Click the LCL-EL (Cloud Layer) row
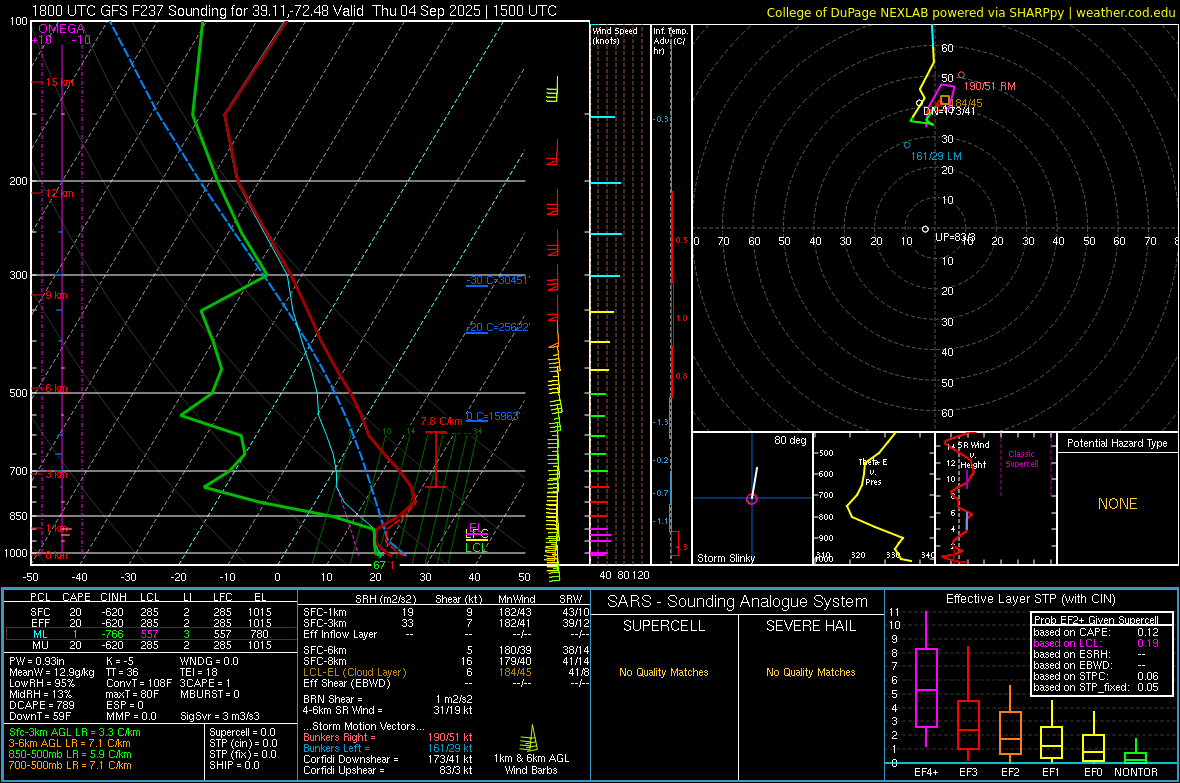The height and width of the screenshot is (783, 1180). [x=446, y=672]
